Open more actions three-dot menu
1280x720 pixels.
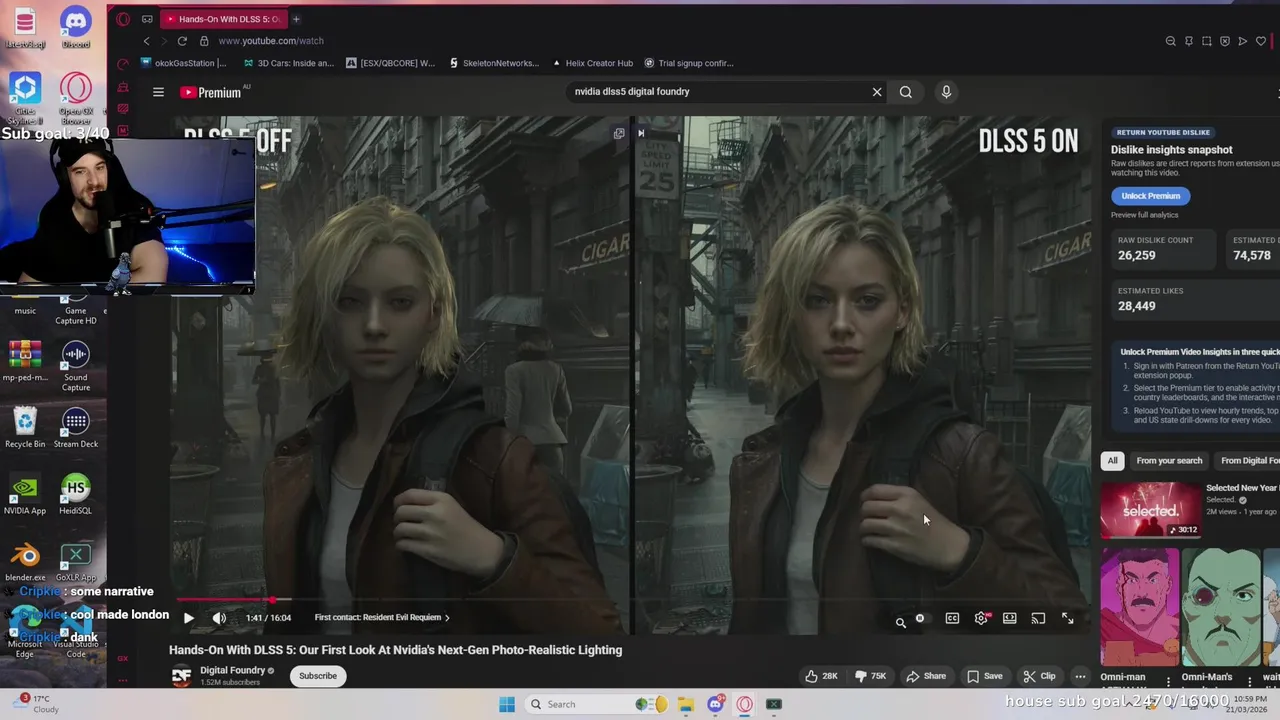[x=1080, y=677]
